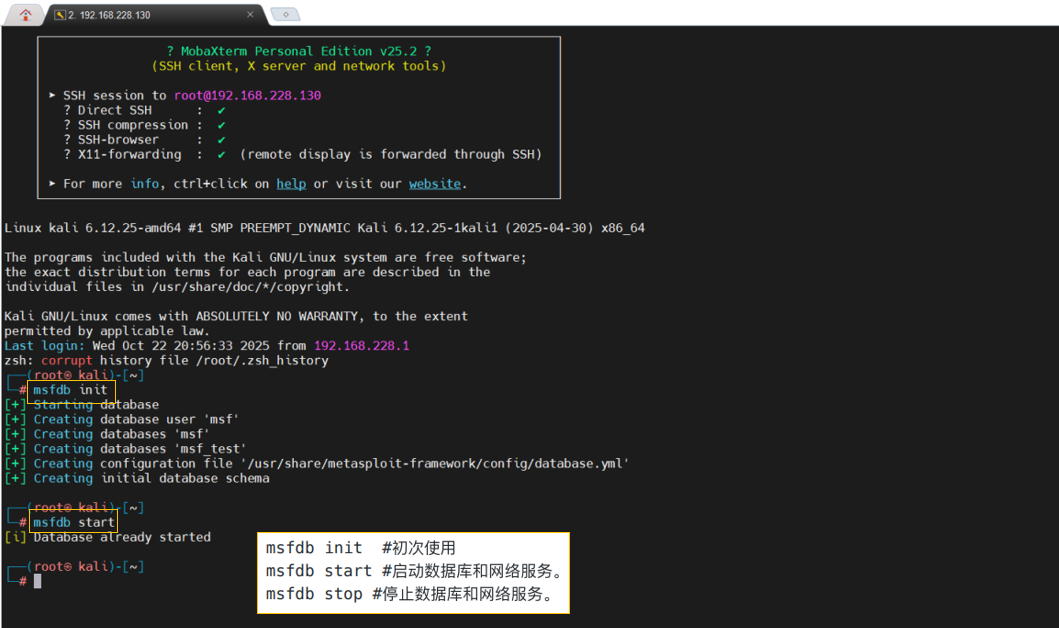Click the Linux kali 6.12.25-amd64 kernel line
Viewport: 1059px width, 628px height.
tap(324, 228)
